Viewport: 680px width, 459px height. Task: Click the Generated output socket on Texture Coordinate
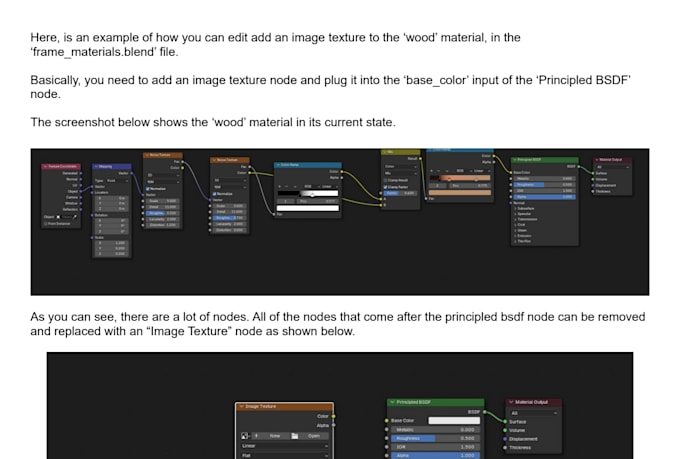pyautogui.click(x=81, y=173)
